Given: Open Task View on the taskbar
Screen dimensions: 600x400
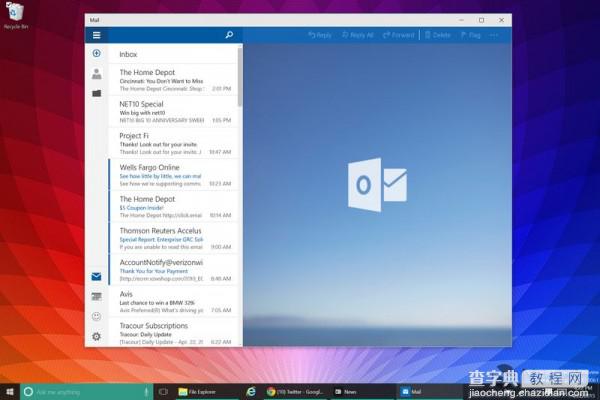Looking at the screenshot, I should pyautogui.click(x=163, y=392).
